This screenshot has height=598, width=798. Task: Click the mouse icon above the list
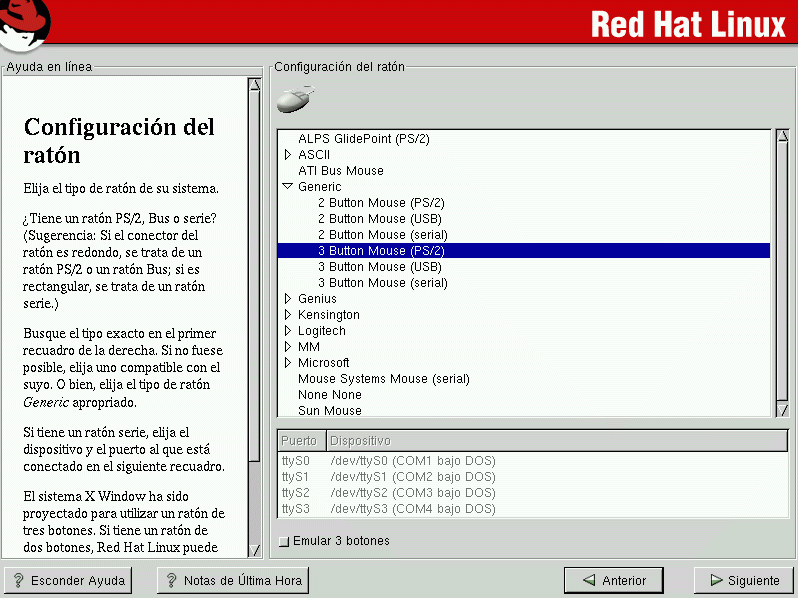click(x=294, y=99)
